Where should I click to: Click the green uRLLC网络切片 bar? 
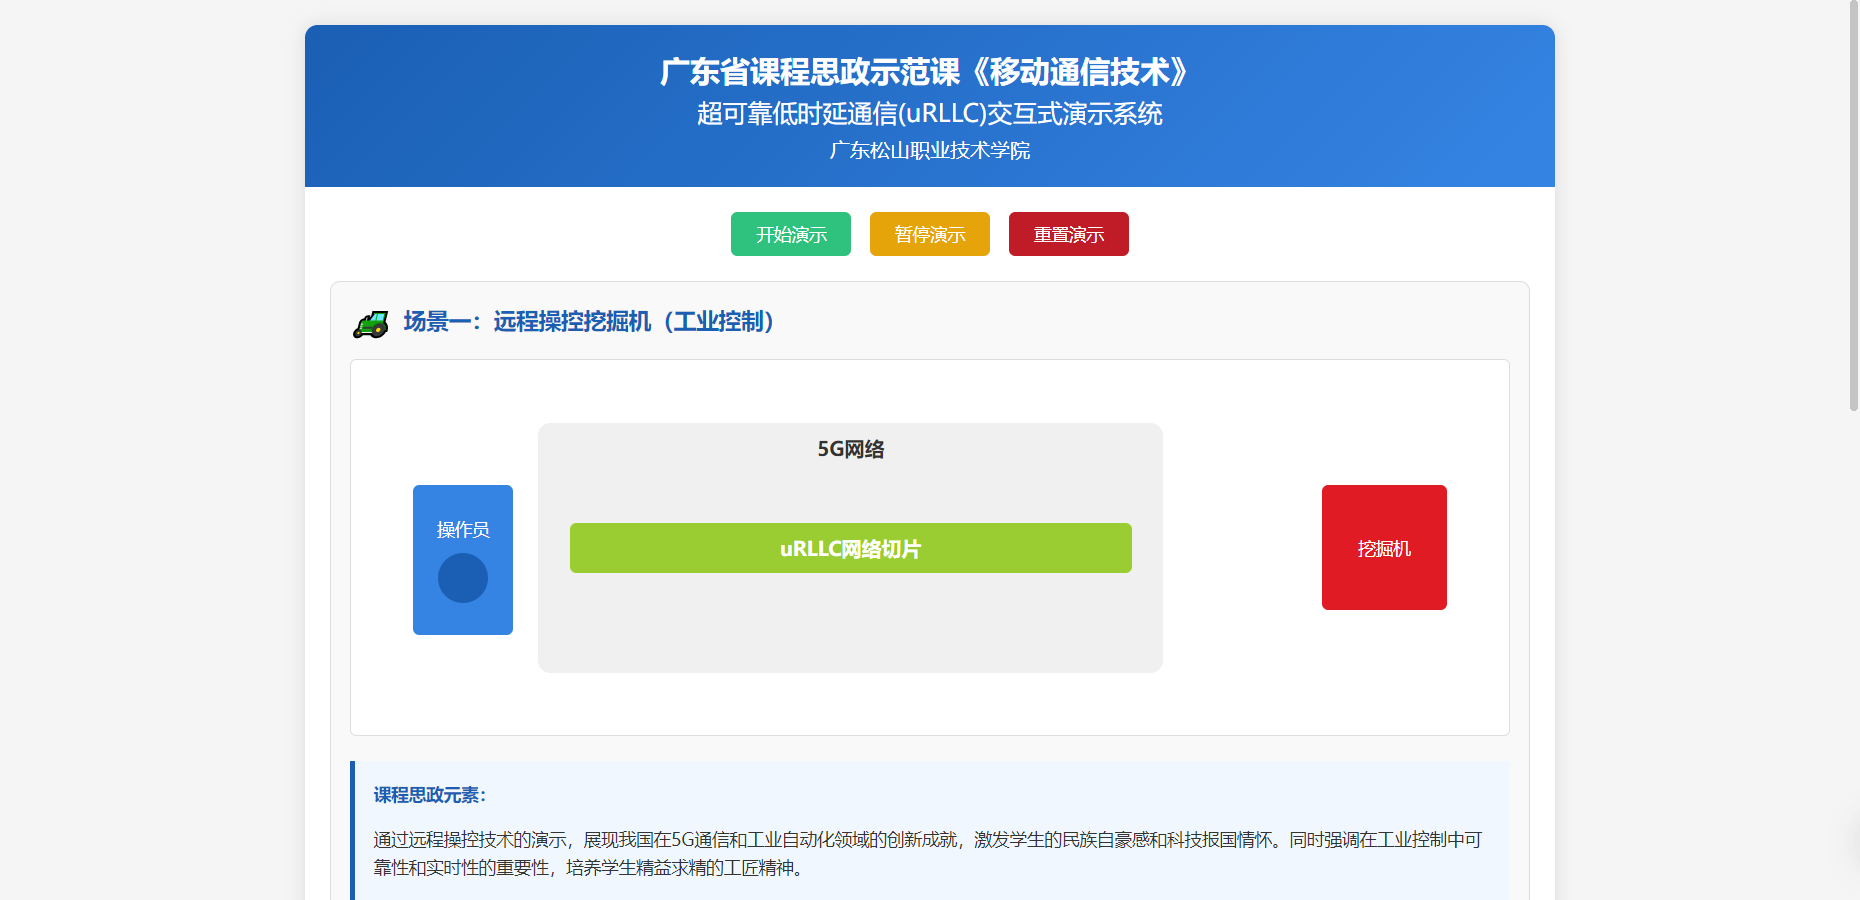850,548
